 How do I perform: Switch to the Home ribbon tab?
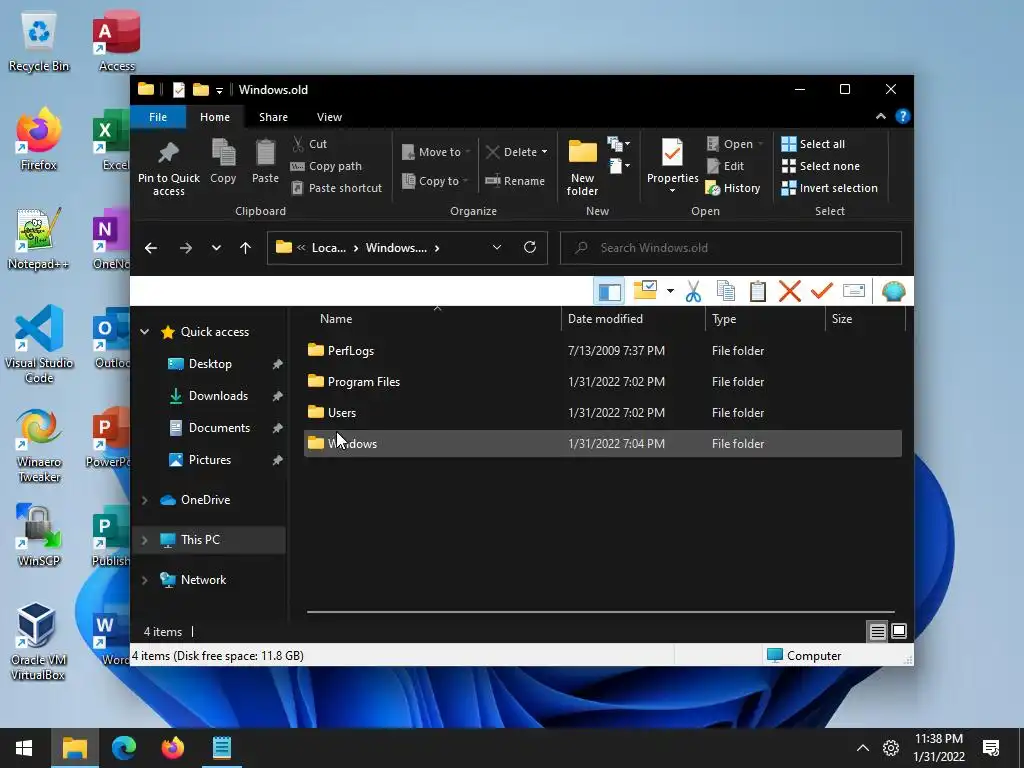coord(215,117)
